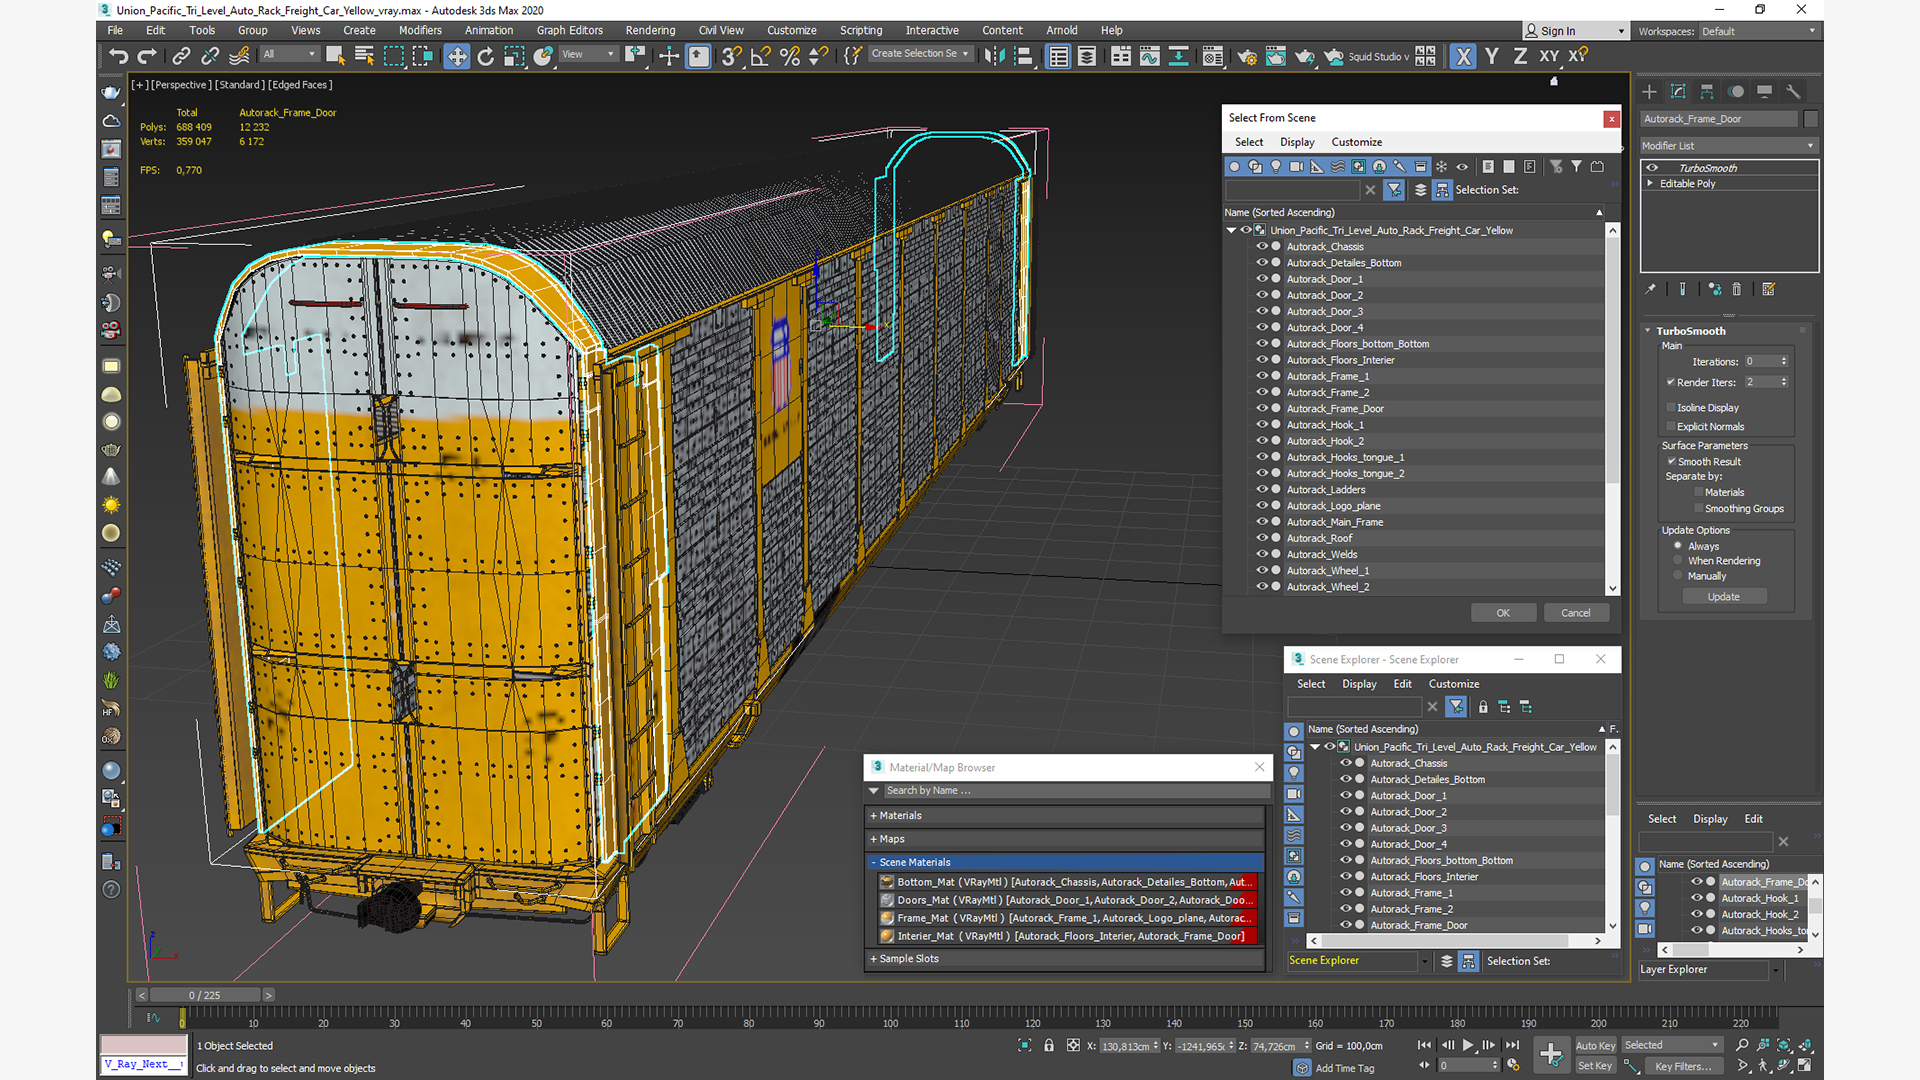Choose the Select Object arrow tool
The height and width of the screenshot is (1080, 1920).
(x=336, y=57)
